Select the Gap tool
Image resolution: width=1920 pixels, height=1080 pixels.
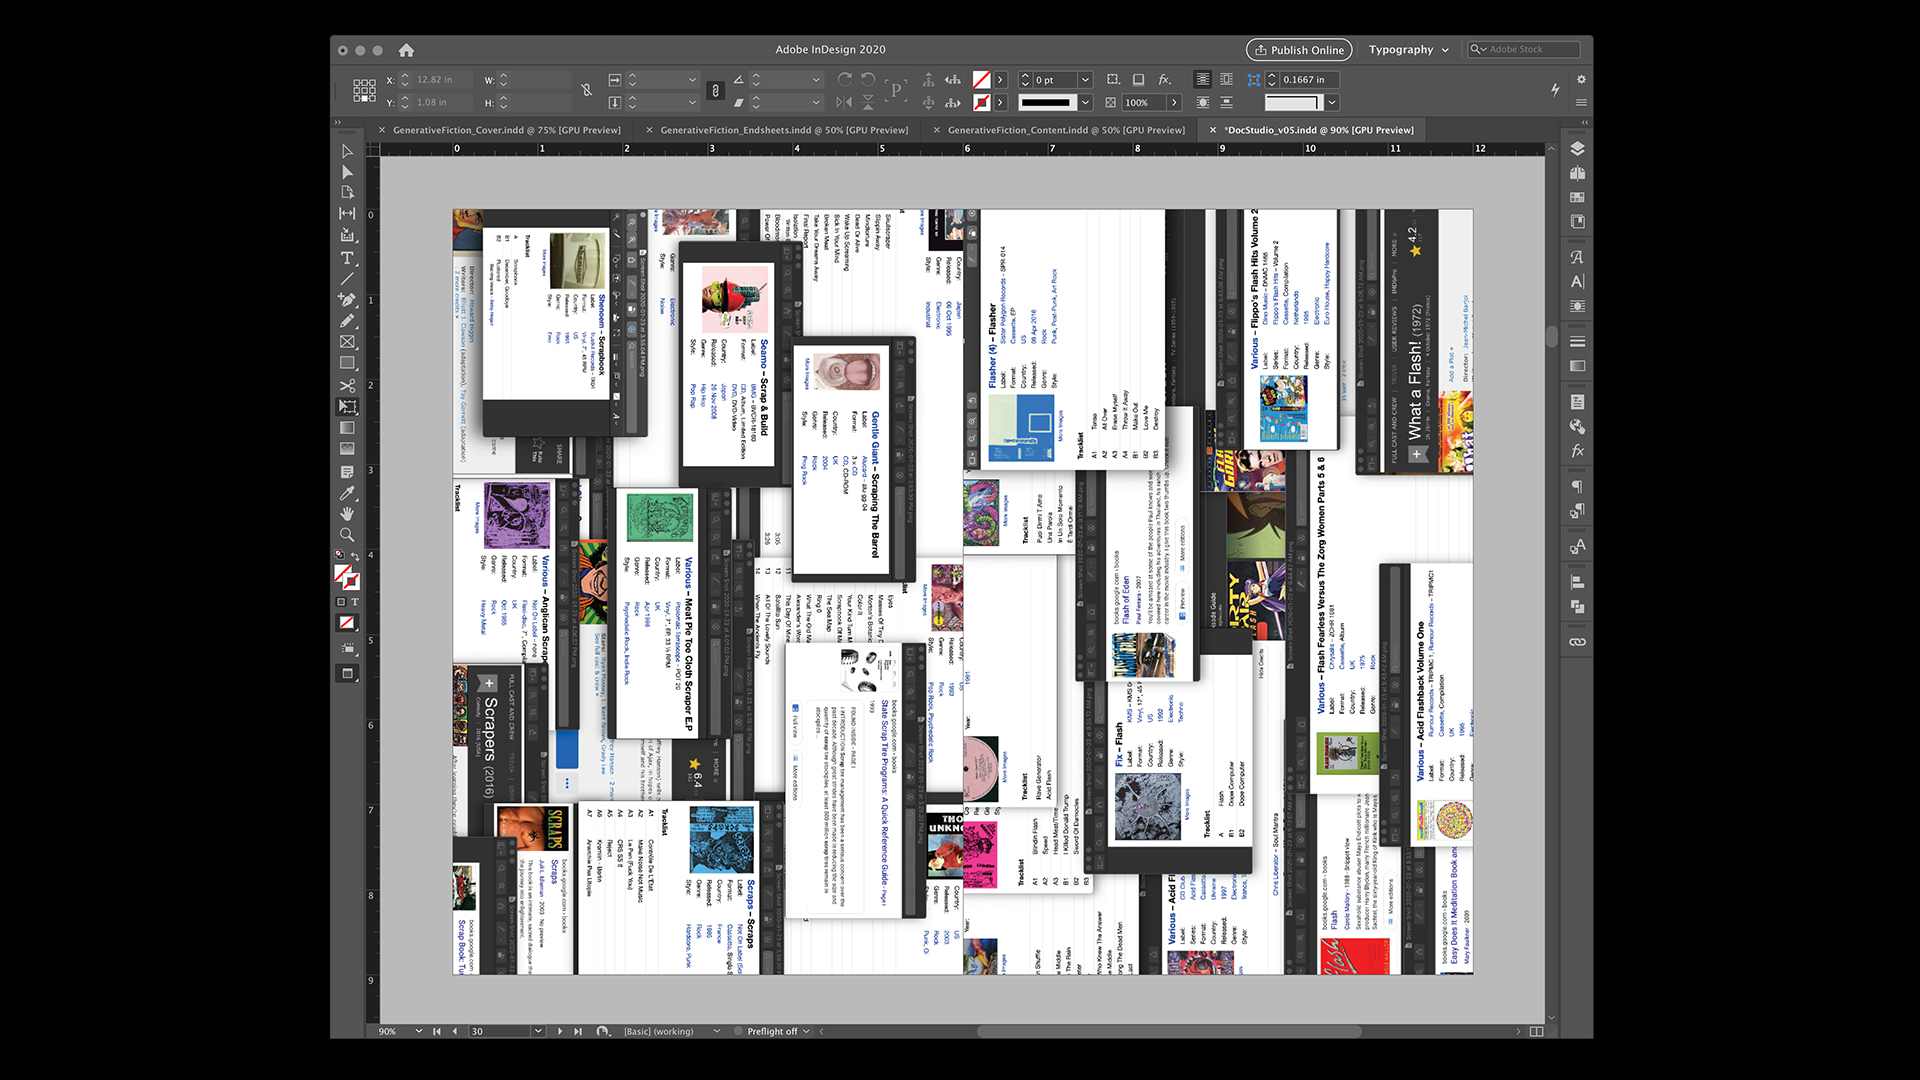[347, 213]
